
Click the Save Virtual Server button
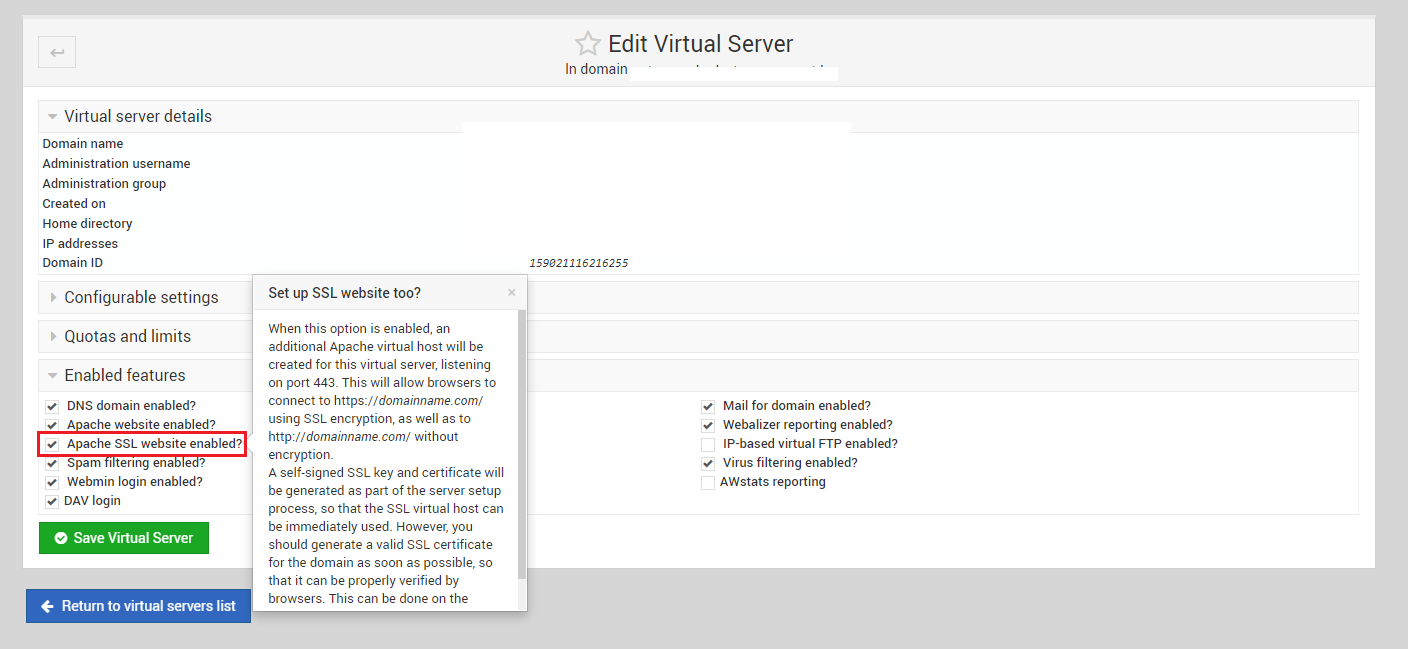[x=123, y=537]
